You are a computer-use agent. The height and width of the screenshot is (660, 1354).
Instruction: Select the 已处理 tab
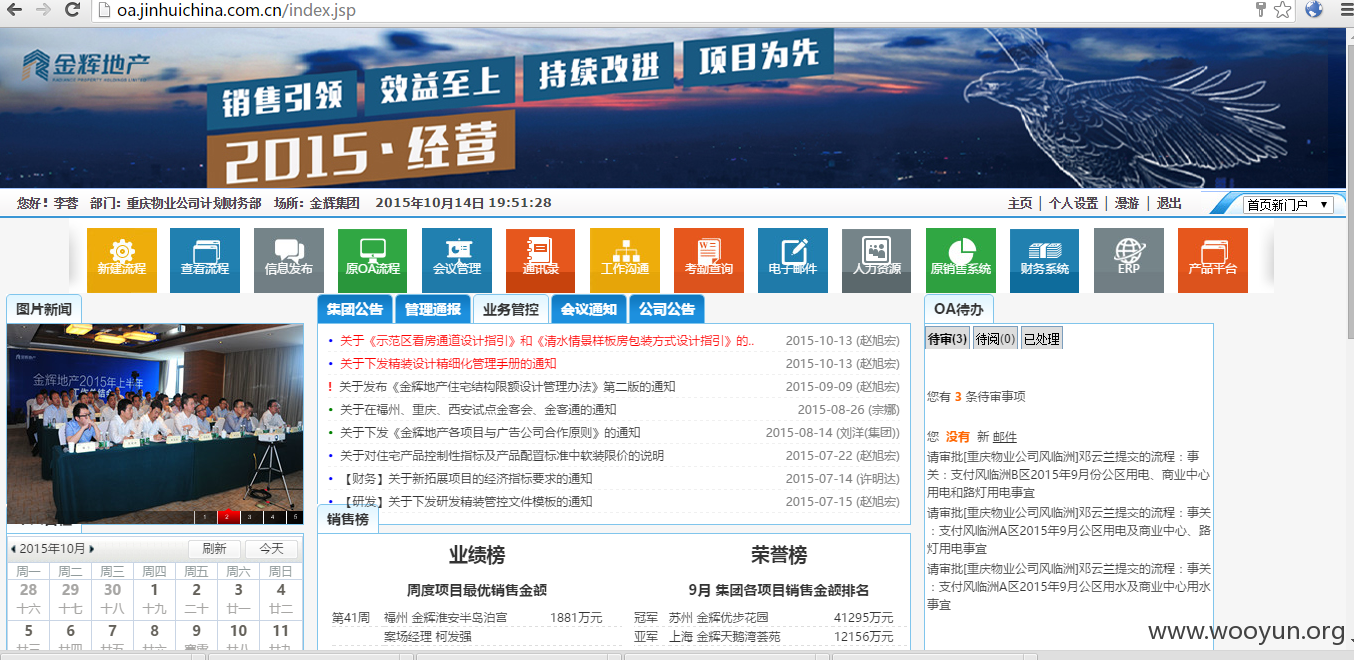coord(1041,339)
